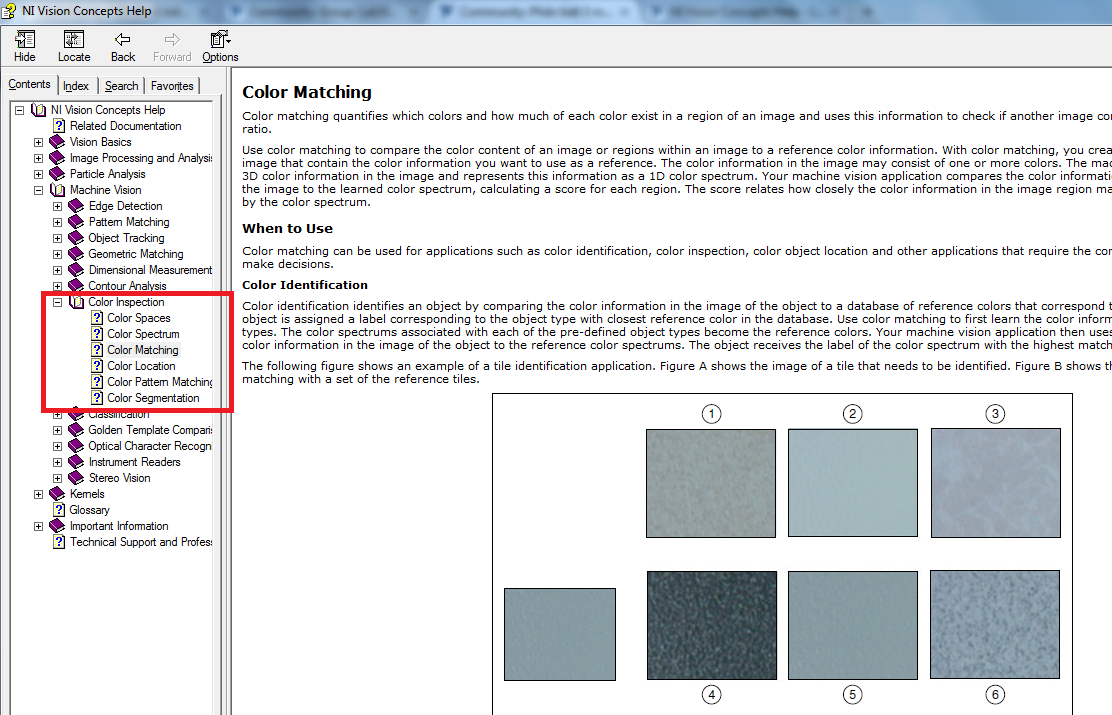
Task: Click the Color Inspection open book icon
Action: pyautogui.click(x=76, y=302)
